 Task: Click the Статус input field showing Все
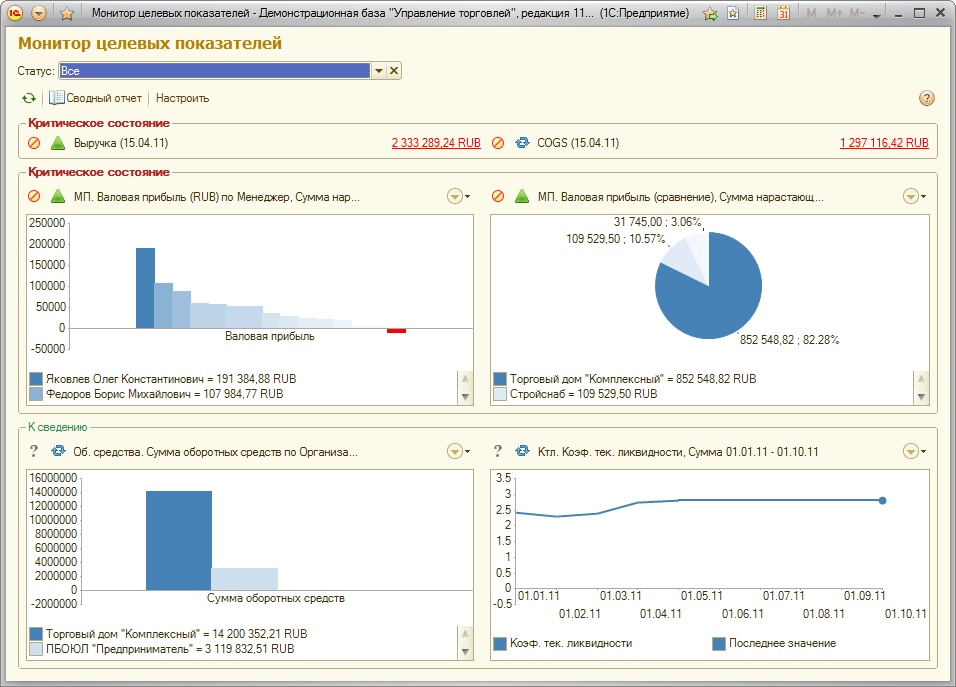point(215,71)
